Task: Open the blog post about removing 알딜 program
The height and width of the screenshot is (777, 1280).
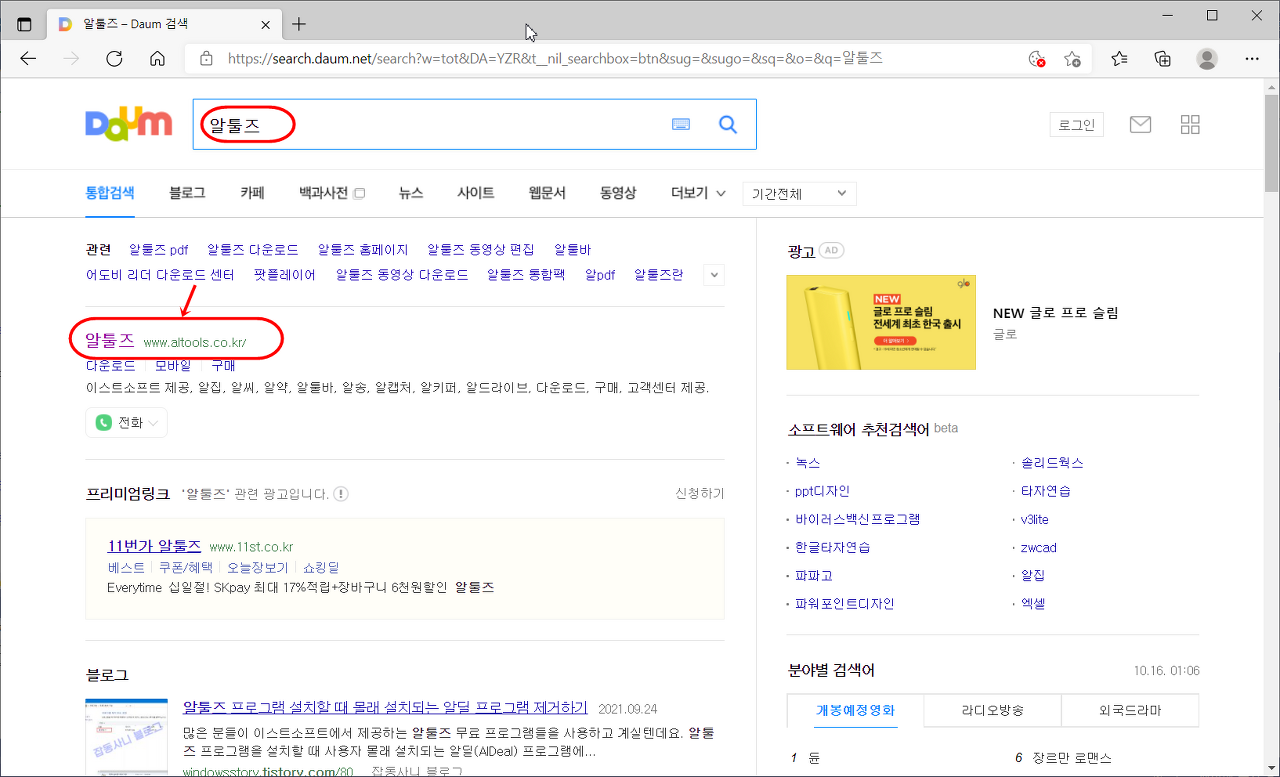Action: [x=385, y=708]
